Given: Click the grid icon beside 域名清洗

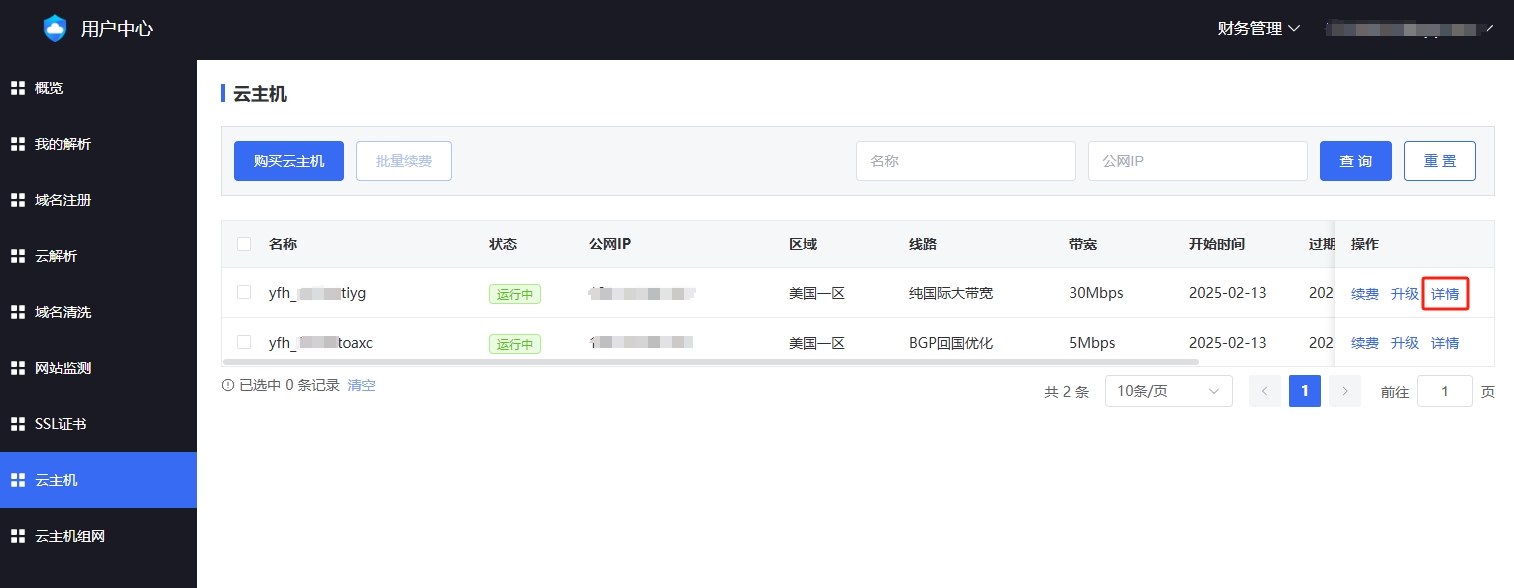Looking at the screenshot, I should [17, 312].
